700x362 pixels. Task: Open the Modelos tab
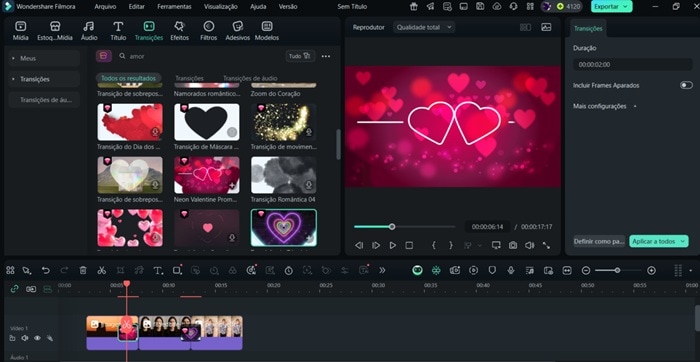(267, 31)
